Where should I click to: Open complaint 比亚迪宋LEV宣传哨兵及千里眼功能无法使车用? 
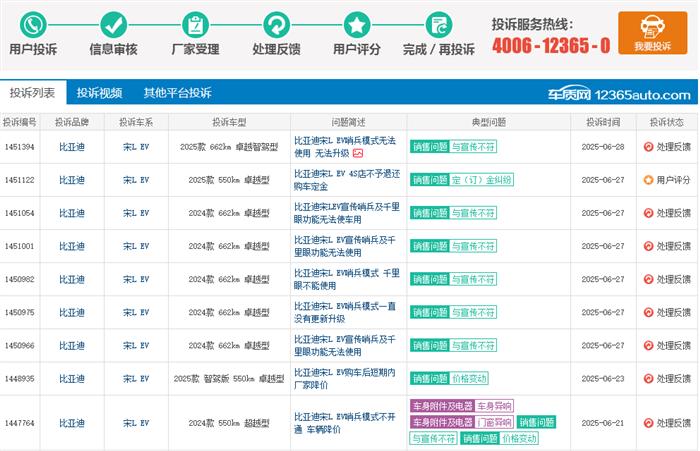347,213
